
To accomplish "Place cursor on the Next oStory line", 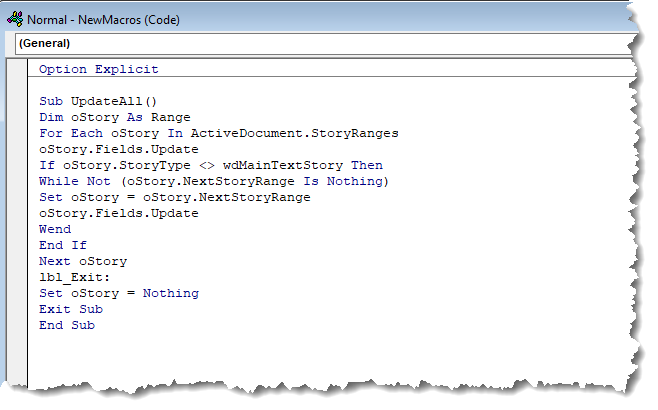I will point(83,261).
